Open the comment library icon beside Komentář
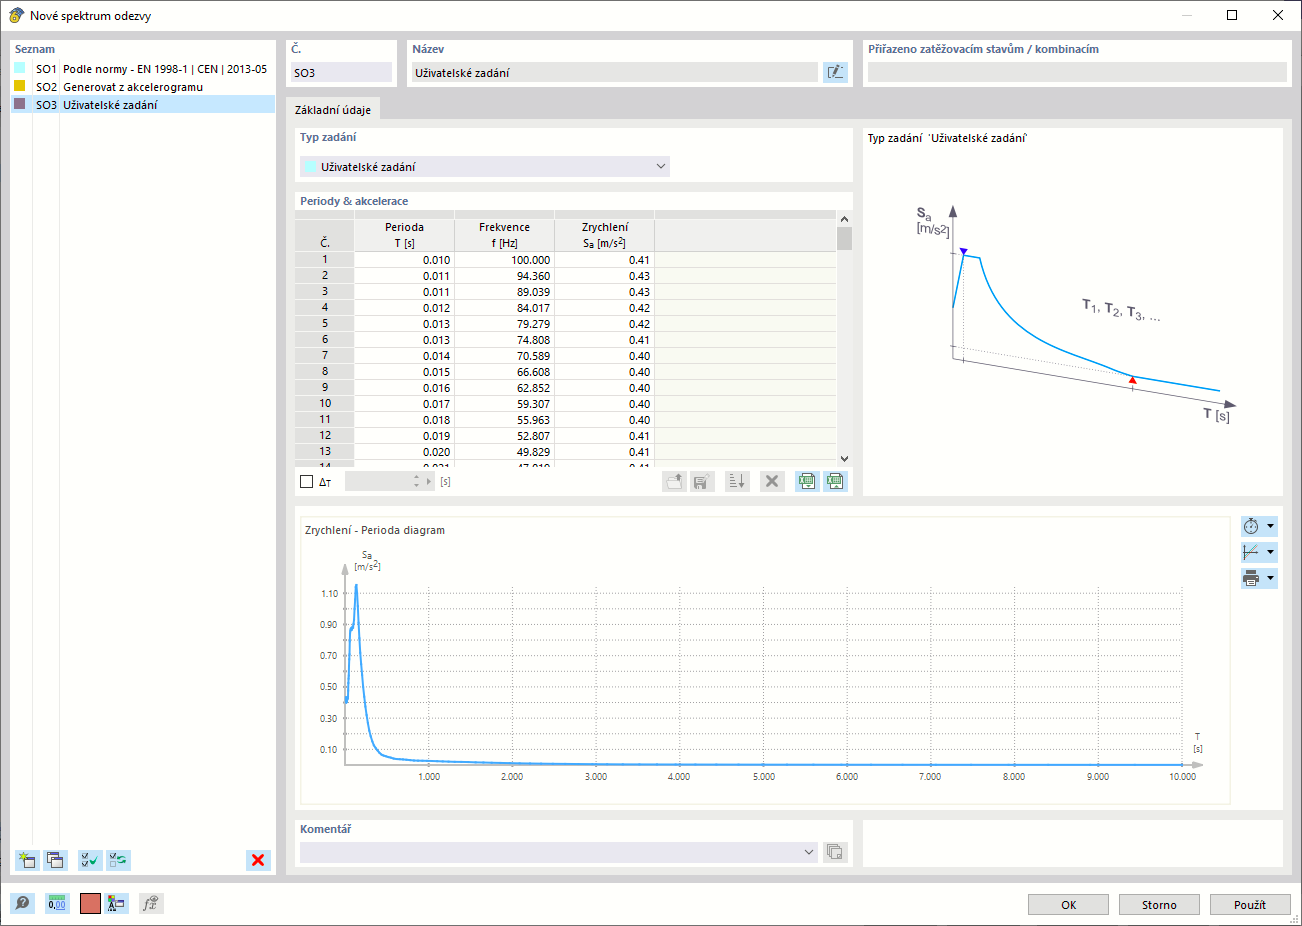The height and width of the screenshot is (926, 1302). click(x=835, y=852)
